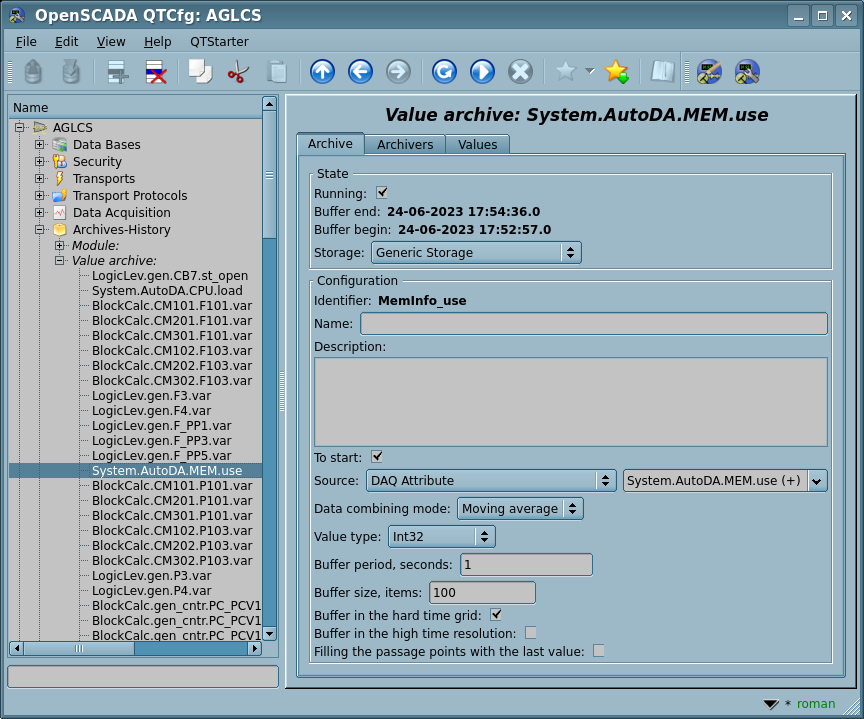Click the Buffer period seconds input field
Screen dimensions: 864x719
(x=525, y=565)
